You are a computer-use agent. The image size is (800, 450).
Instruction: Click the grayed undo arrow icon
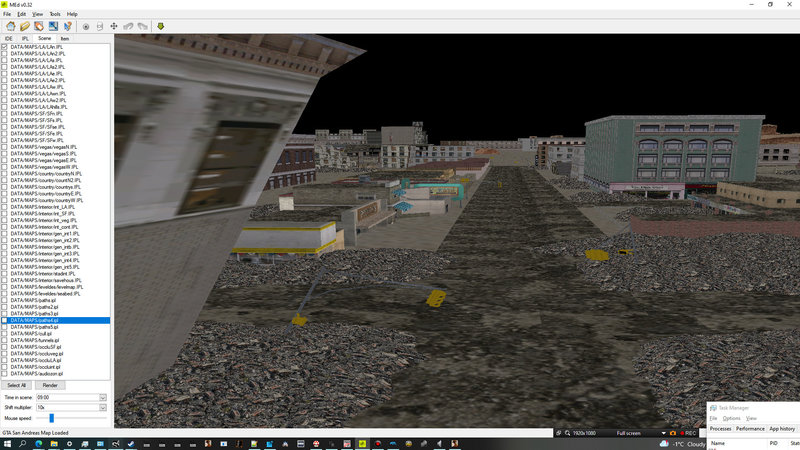128,27
